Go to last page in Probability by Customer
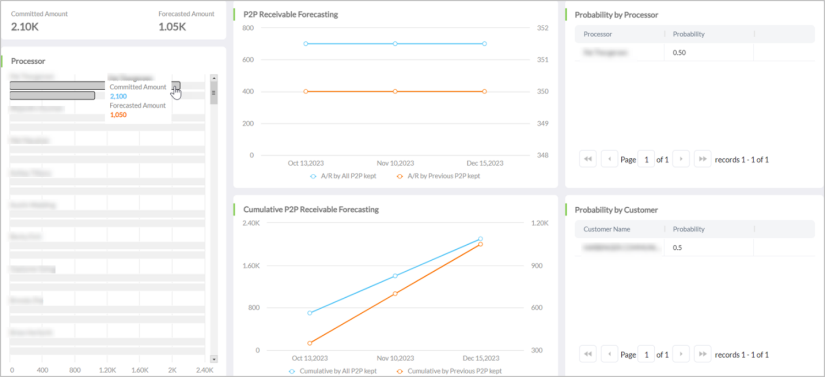 (702, 354)
